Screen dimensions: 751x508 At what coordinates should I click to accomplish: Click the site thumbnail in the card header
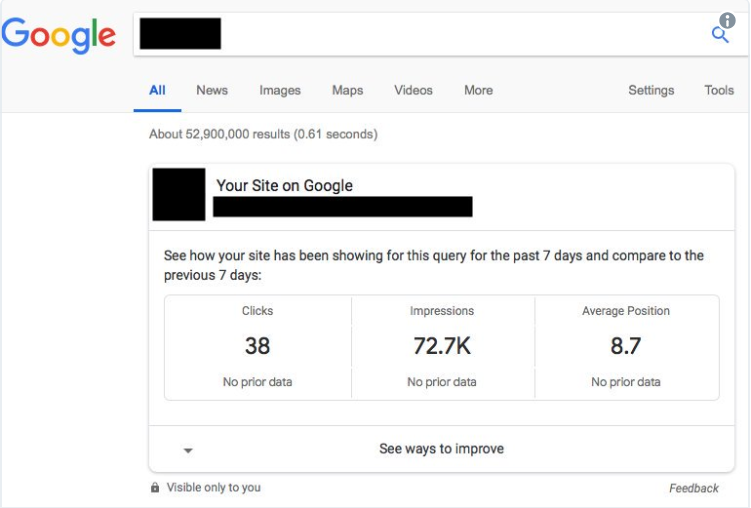tap(179, 194)
